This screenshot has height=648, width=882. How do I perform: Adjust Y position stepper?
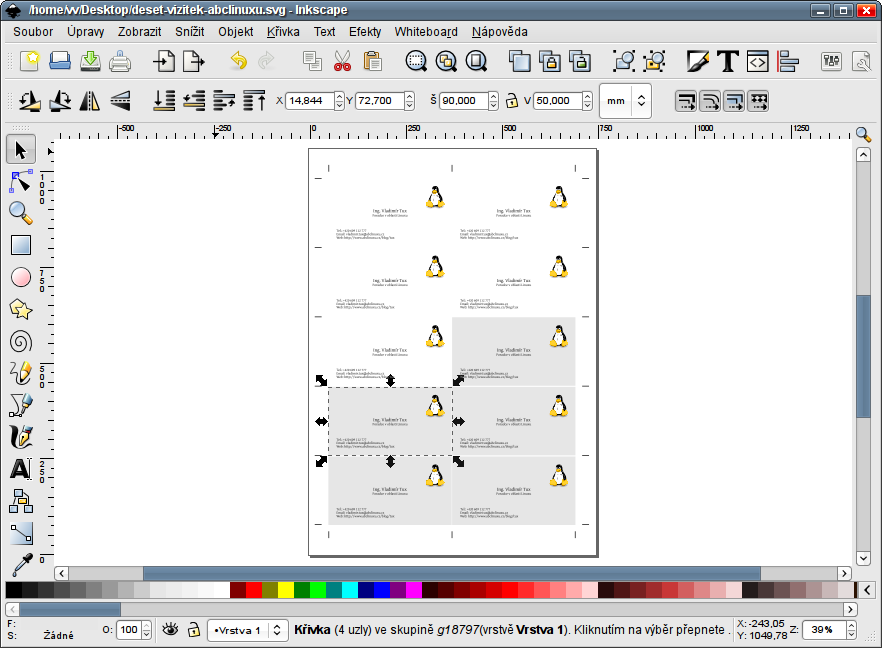click(410, 101)
